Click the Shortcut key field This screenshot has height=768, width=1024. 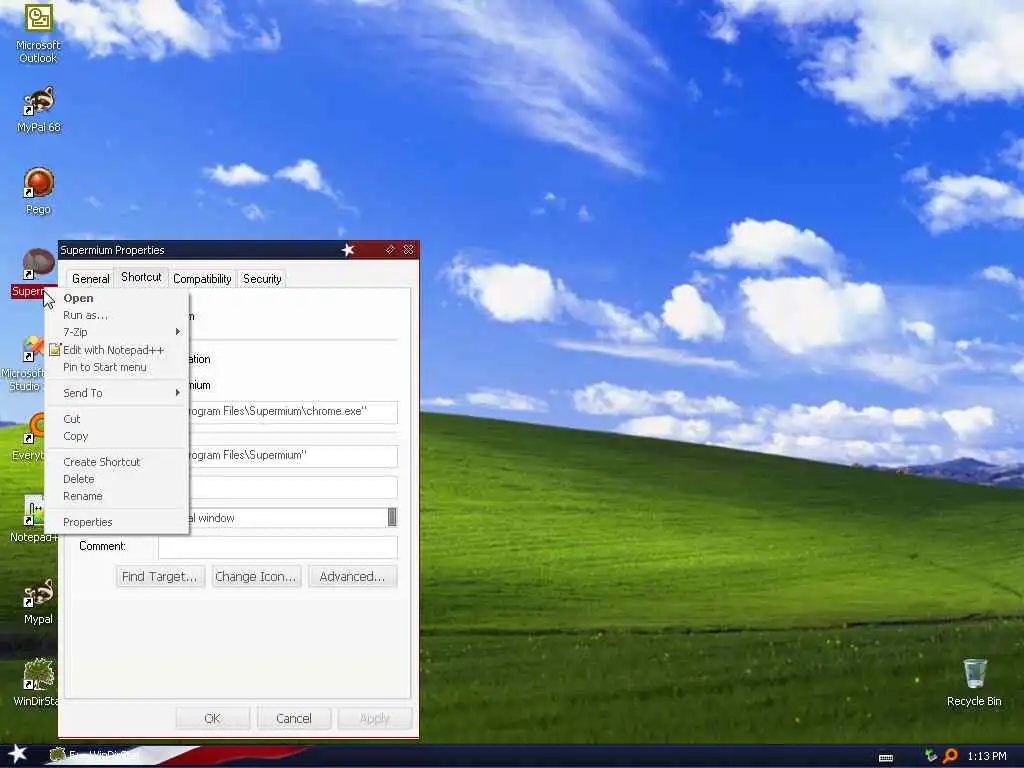pos(293,487)
